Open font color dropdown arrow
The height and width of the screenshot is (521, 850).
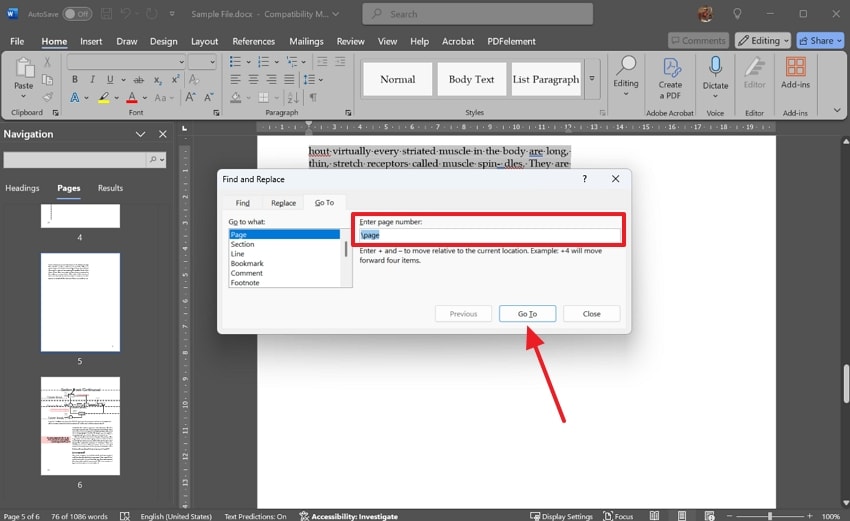pos(145,98)
